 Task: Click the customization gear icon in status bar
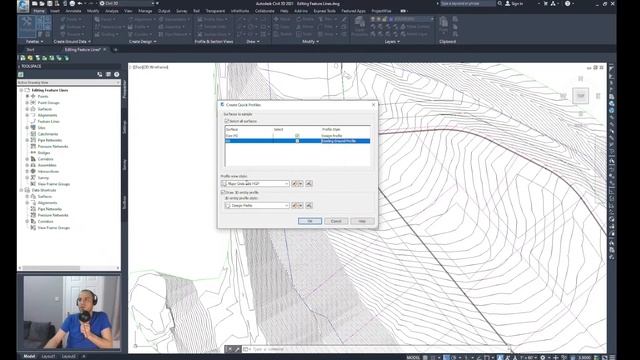pyautogui.click(x=542, y=357)
